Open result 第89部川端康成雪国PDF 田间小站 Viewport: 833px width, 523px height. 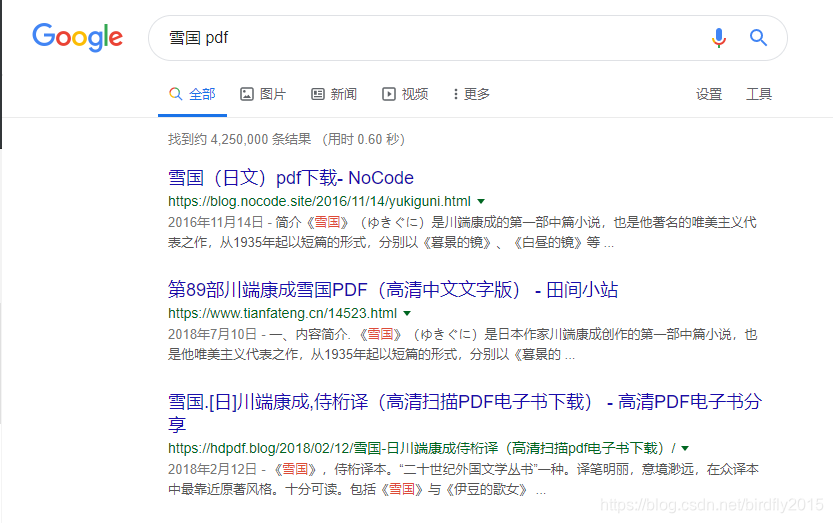coord(393,290)
